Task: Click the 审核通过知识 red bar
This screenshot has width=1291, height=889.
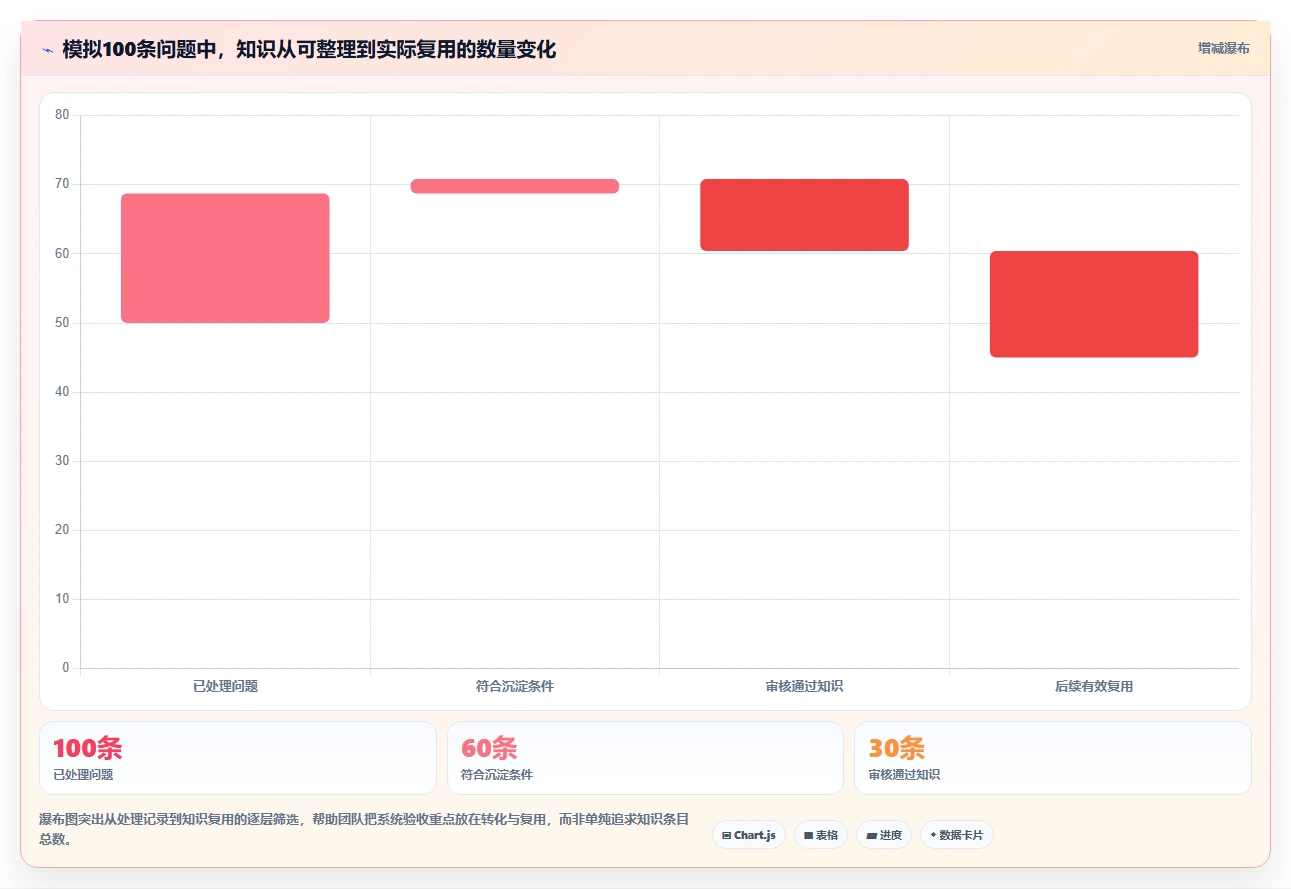Action: pos(804,215)
